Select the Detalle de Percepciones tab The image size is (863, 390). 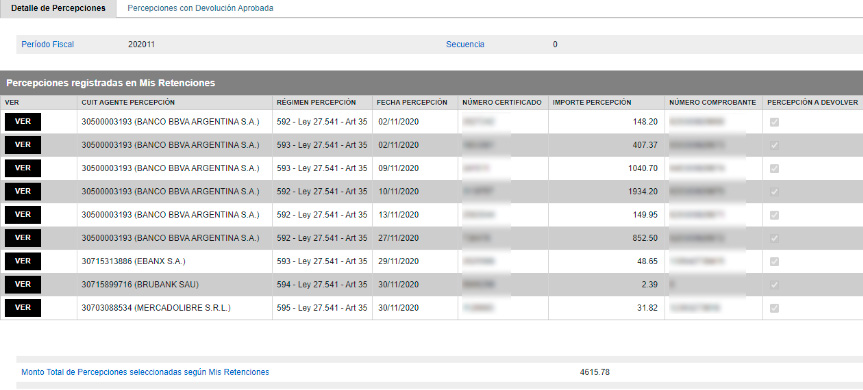point(58,9)
